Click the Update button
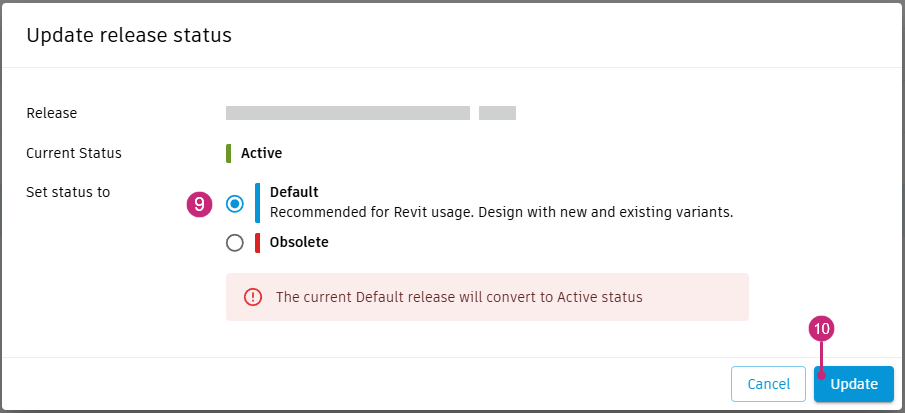 click(x=853, y=384)
